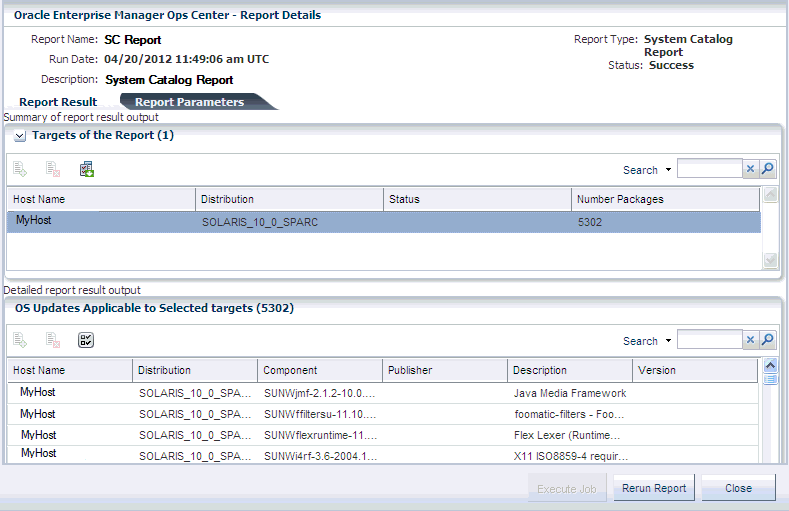
Task: Click the remove-document icon in OS Updates toolbar
Action: (53, 340)
